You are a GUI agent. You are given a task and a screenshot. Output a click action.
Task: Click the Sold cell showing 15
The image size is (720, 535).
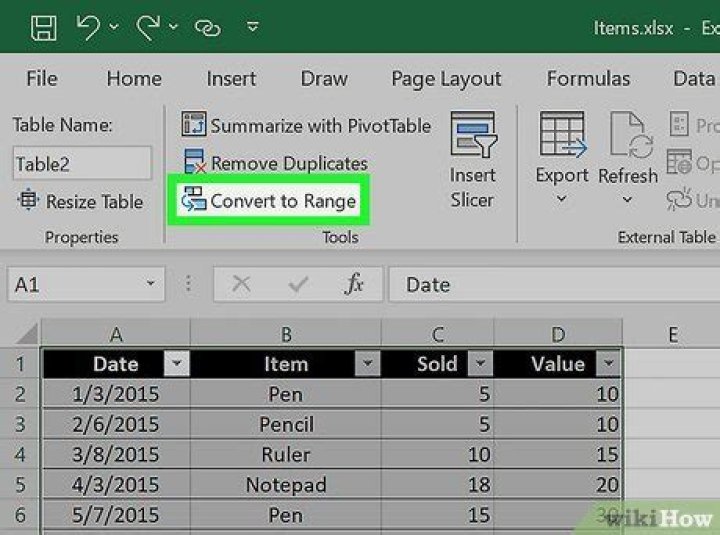(x=438, y=515)
